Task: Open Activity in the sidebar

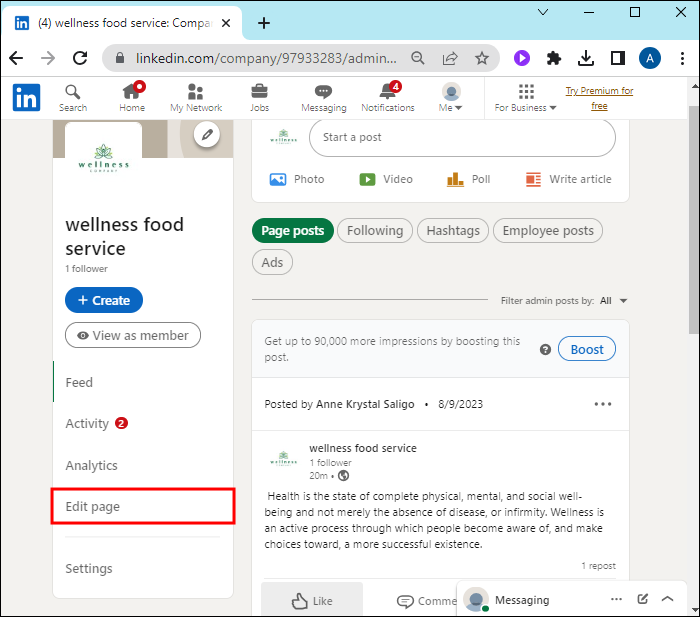Action: [87, 423]
